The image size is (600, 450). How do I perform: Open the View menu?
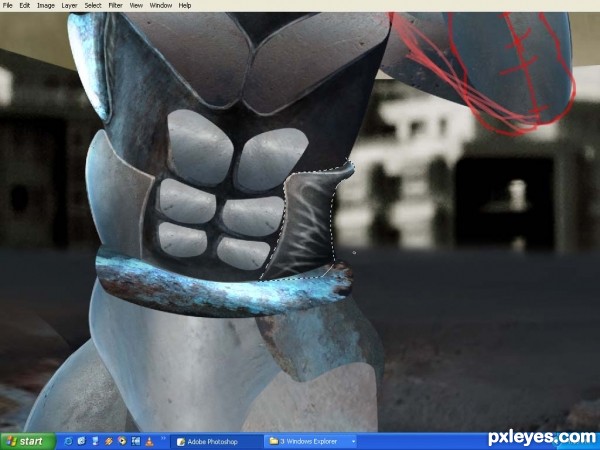point(136,5)
